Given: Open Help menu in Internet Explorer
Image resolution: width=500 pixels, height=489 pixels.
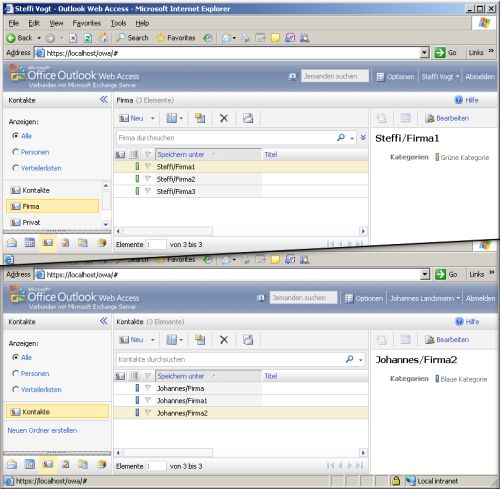Looking at the screenshot, I should click(142, 23).
